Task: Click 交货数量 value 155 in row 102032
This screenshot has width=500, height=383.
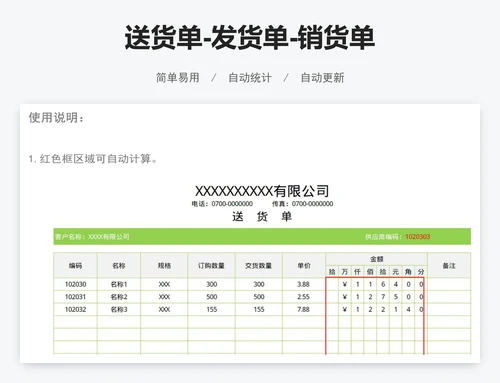Action: point(259,309)
